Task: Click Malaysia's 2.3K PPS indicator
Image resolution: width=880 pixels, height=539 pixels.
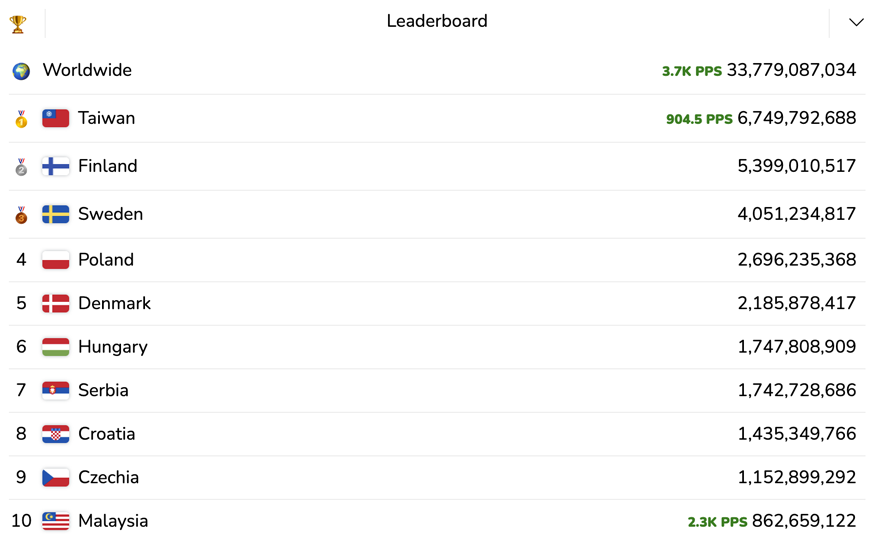Action: point(717,522)
